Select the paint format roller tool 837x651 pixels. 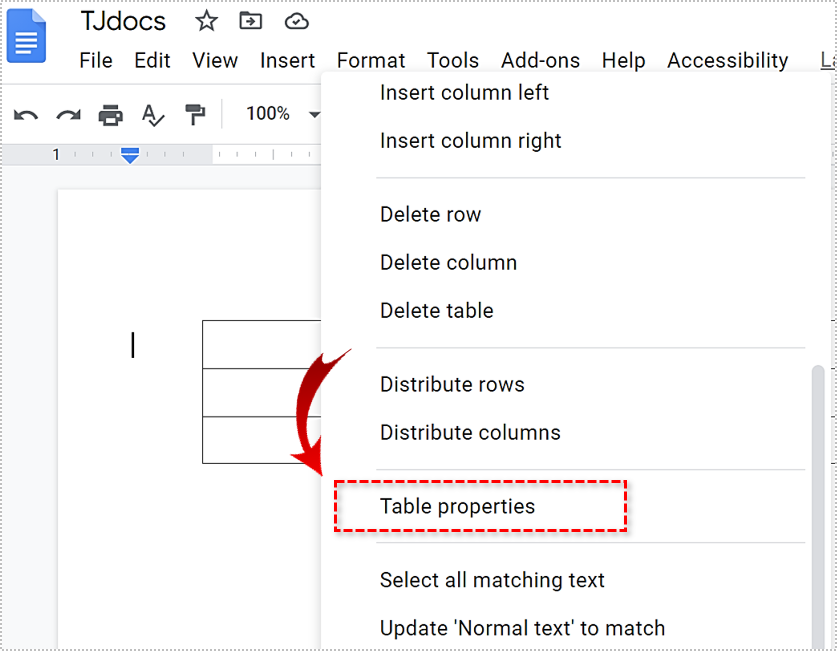[x=195, y=115]
